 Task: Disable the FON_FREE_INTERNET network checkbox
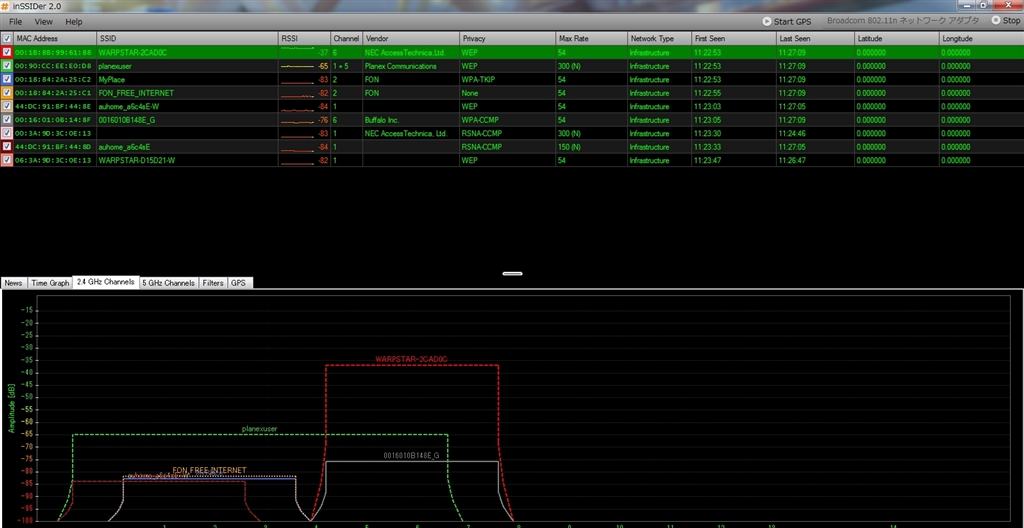[x=7, y=93]
